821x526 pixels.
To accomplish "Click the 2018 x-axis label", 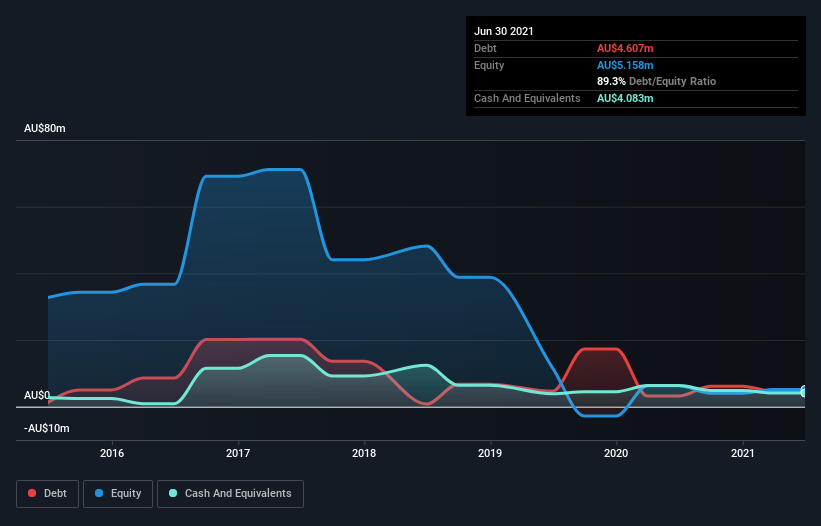I will tap(364, 453).
